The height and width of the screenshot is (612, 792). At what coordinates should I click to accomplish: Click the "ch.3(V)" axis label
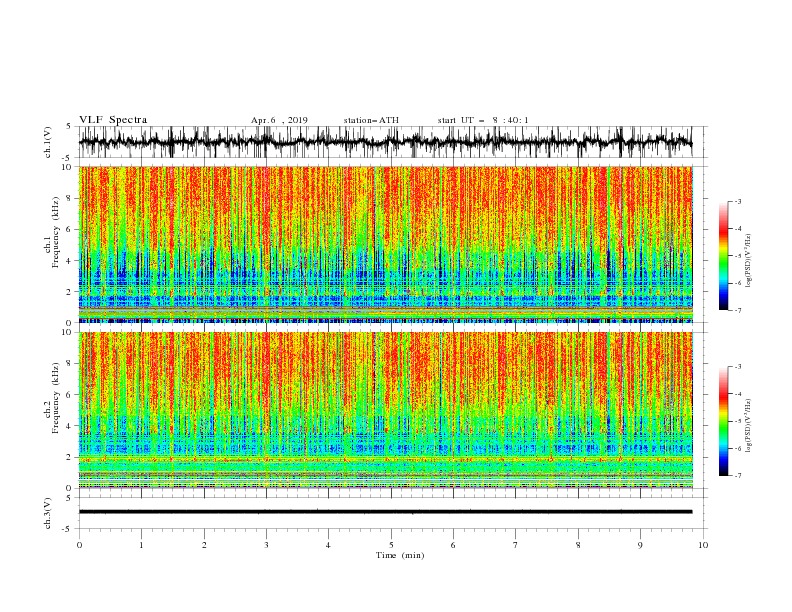pyautogui.click(x=48, y=513)
